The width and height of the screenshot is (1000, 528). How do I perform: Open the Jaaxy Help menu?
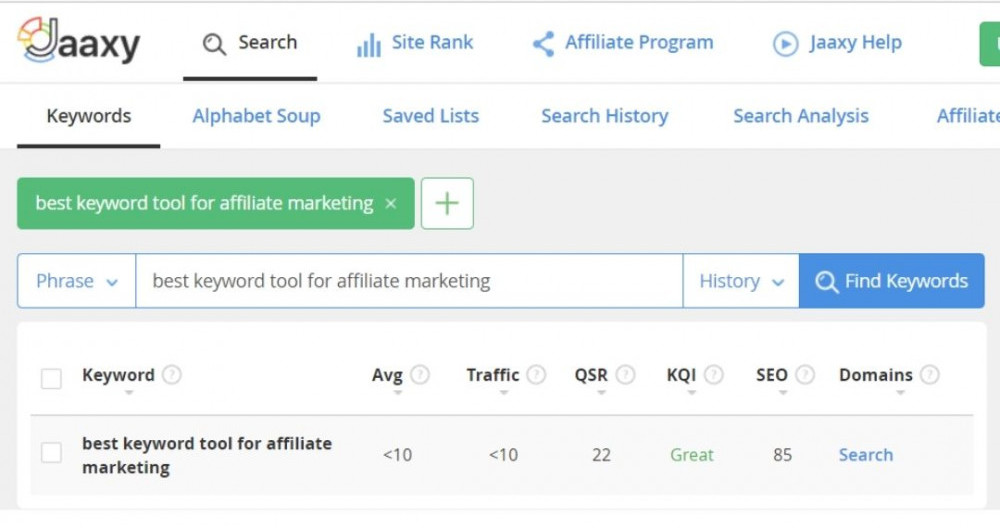tap(837, 43)
